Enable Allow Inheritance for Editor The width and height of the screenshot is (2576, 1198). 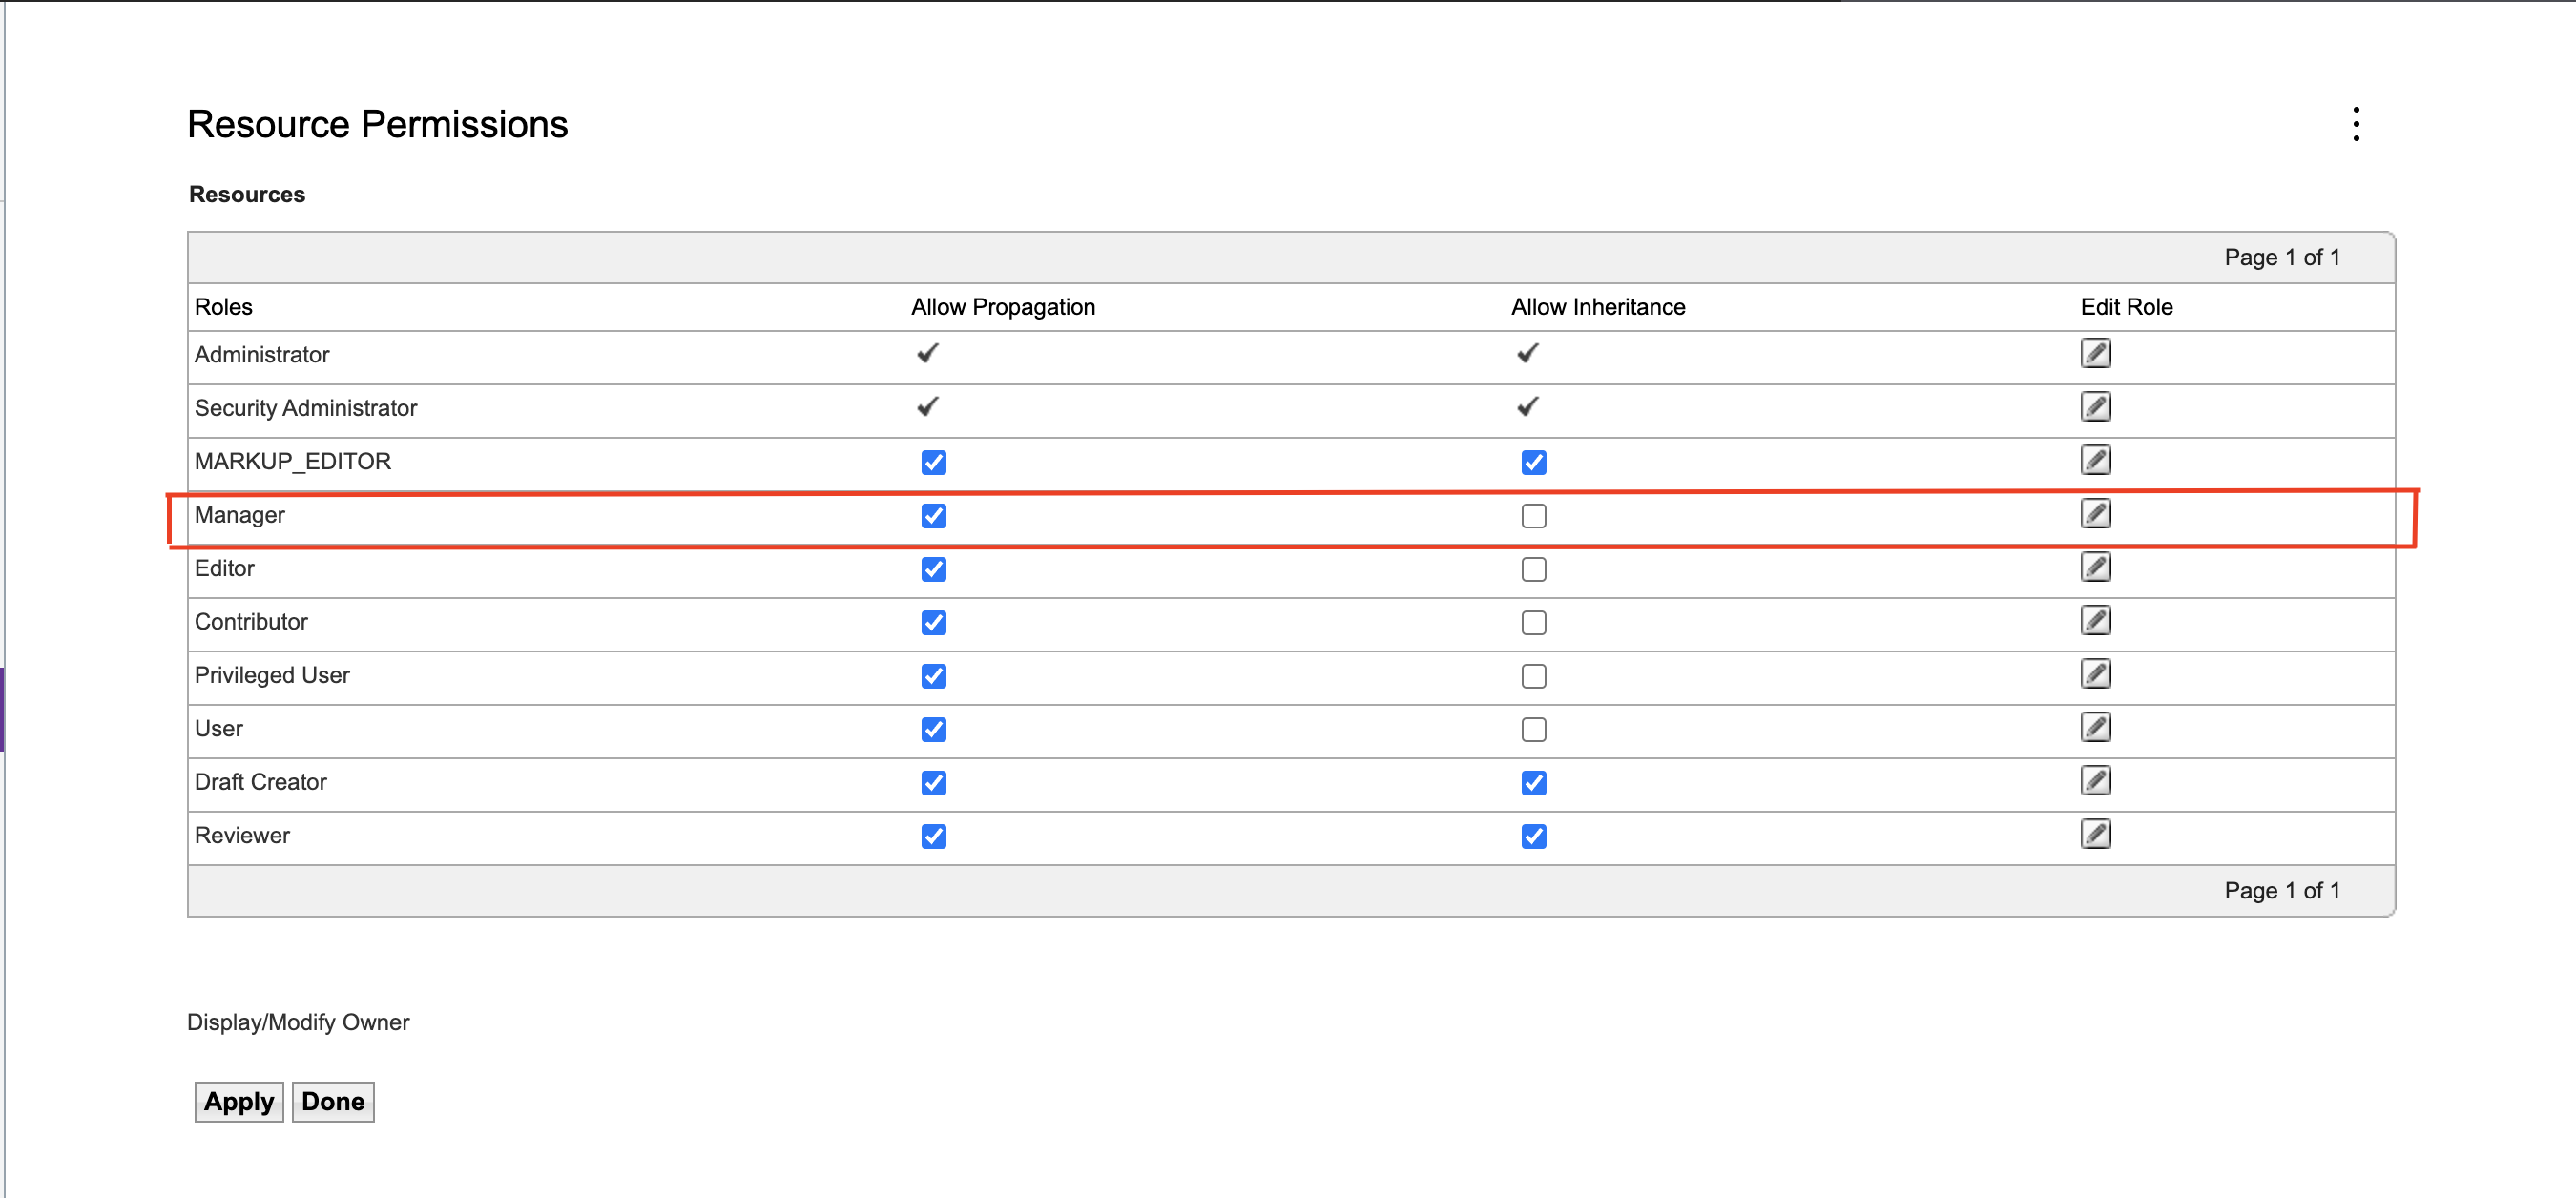pos(1533,570)
